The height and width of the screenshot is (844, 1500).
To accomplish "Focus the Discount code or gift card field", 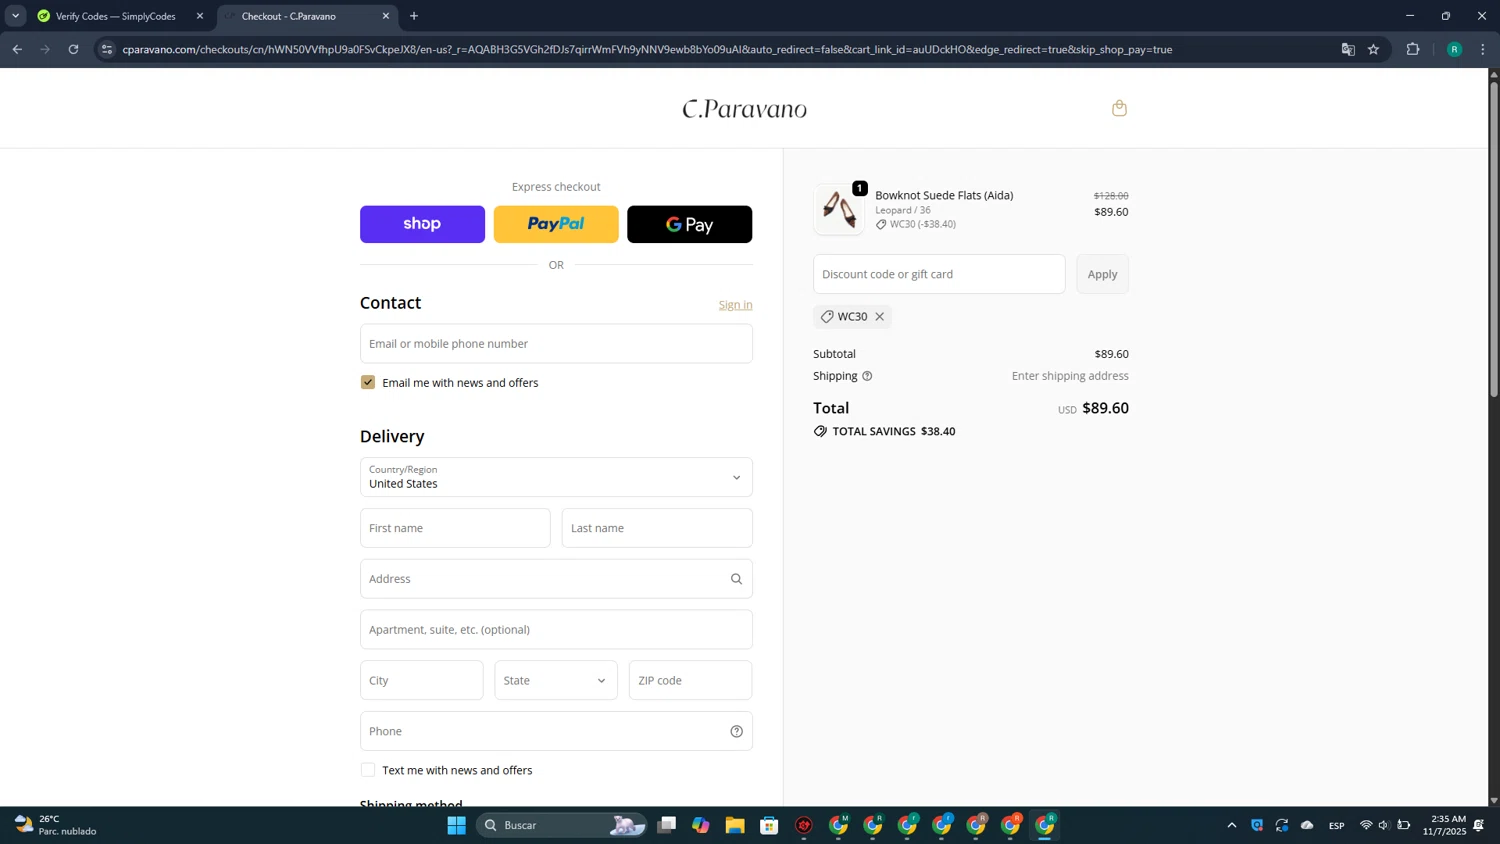I will (939, 274).
